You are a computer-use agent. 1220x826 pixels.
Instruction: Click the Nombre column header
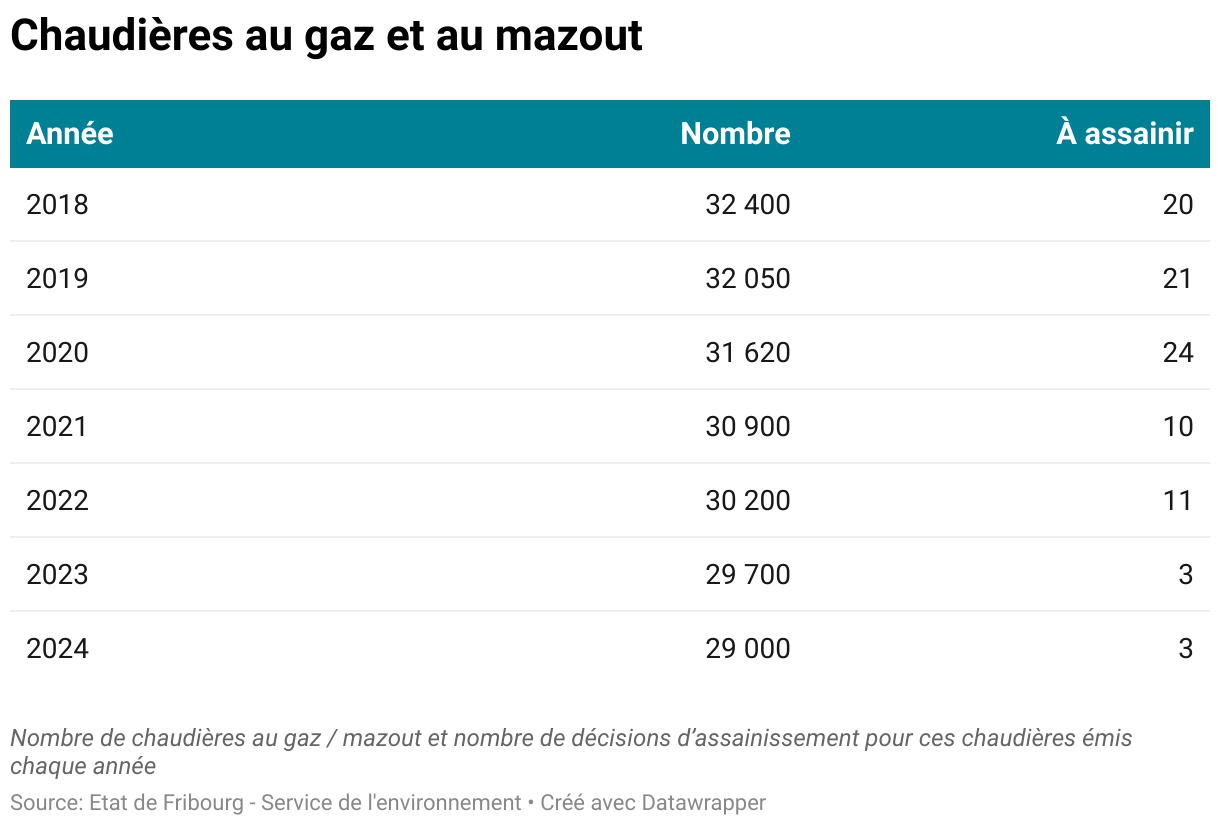click(735, 134)
